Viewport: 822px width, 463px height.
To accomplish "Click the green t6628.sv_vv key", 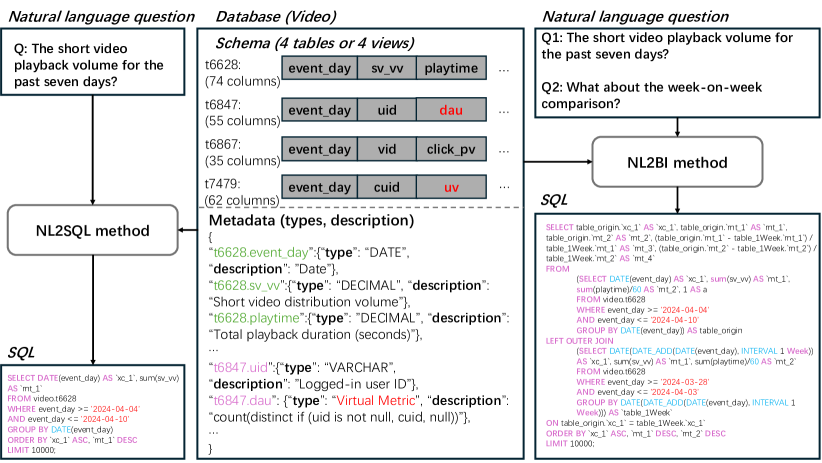I will 247,285.
